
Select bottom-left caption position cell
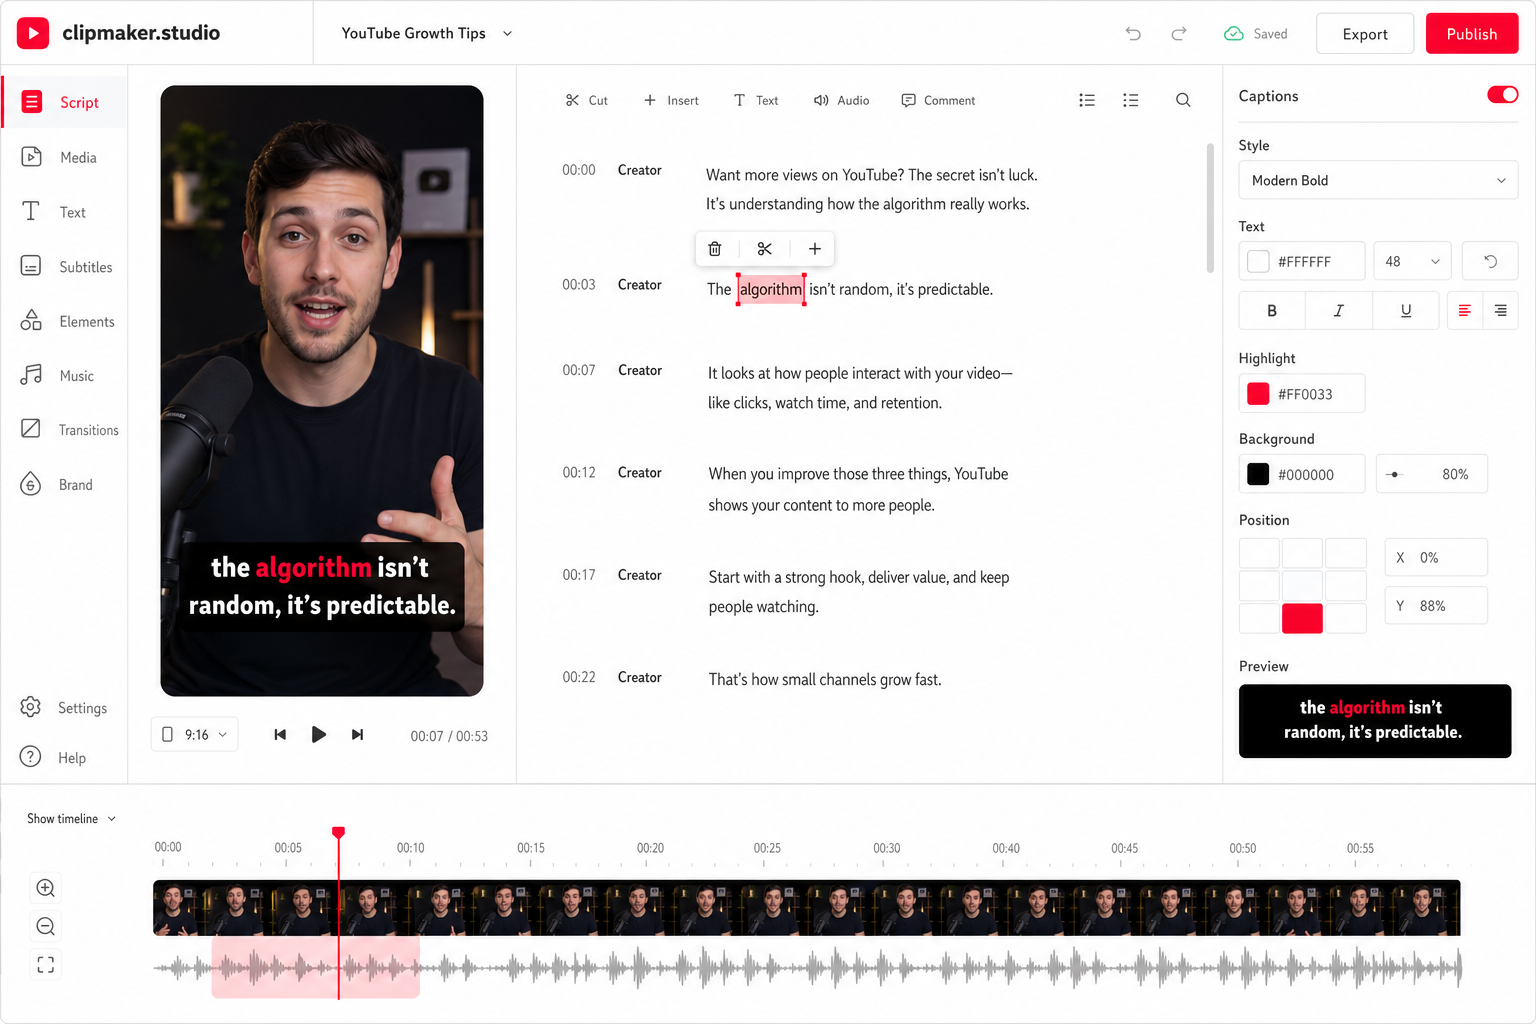coord(1259,618)
